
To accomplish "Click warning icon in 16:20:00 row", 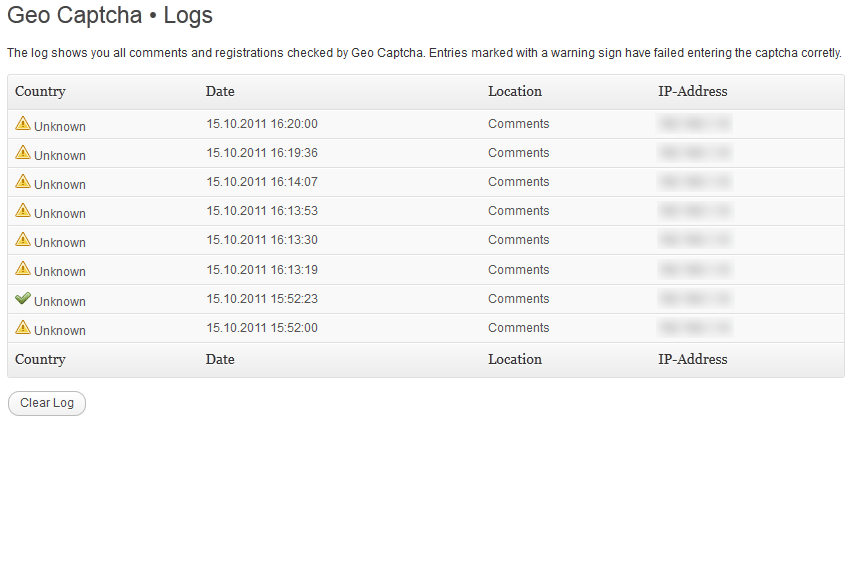I will click(23, 123).
